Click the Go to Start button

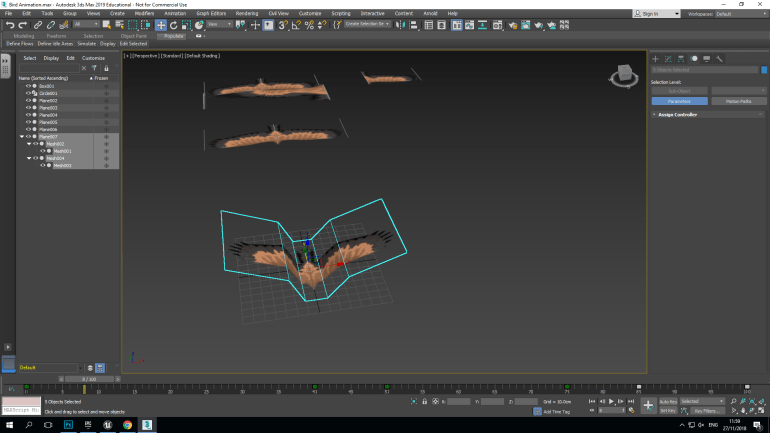pyautogui.click(x=592, y=402)
